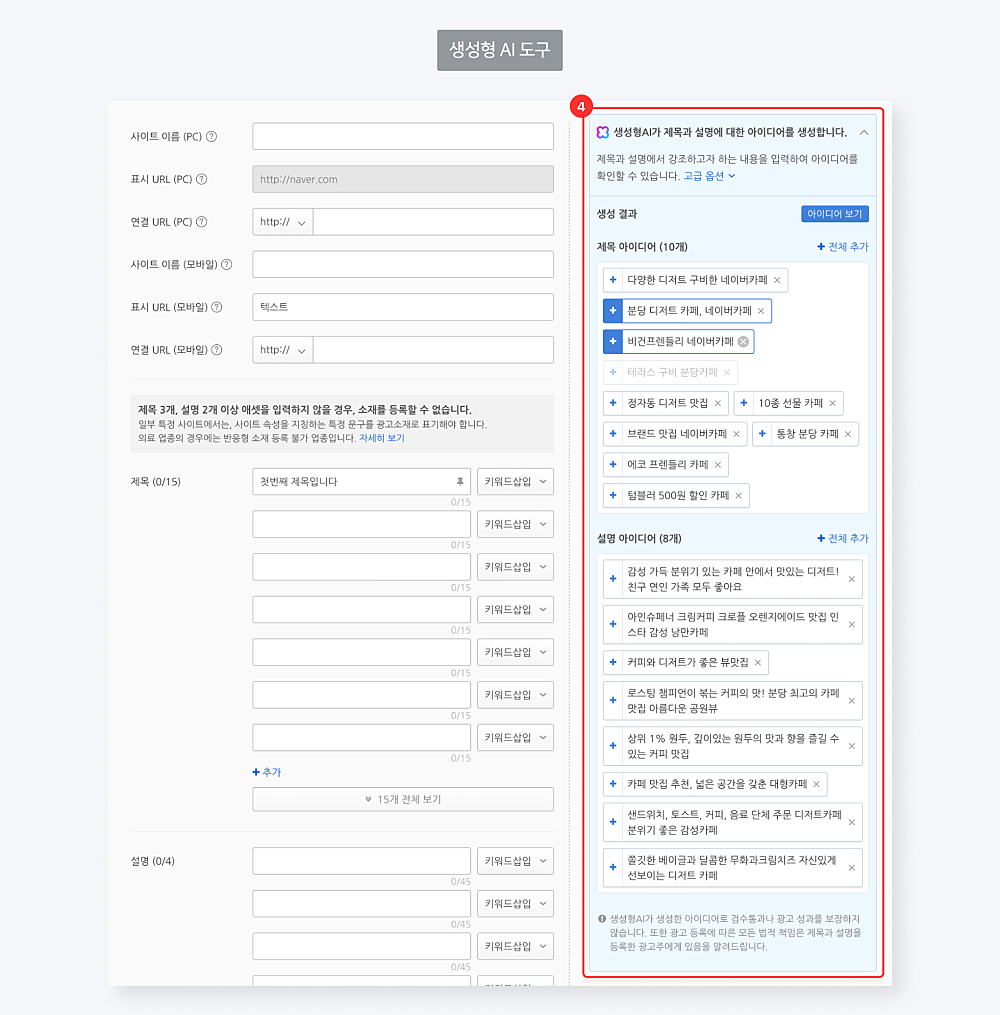The image size is (1000, 1015).
Task: Click the disabled 표시 URL (PC) field
Action: pos(403,179)
